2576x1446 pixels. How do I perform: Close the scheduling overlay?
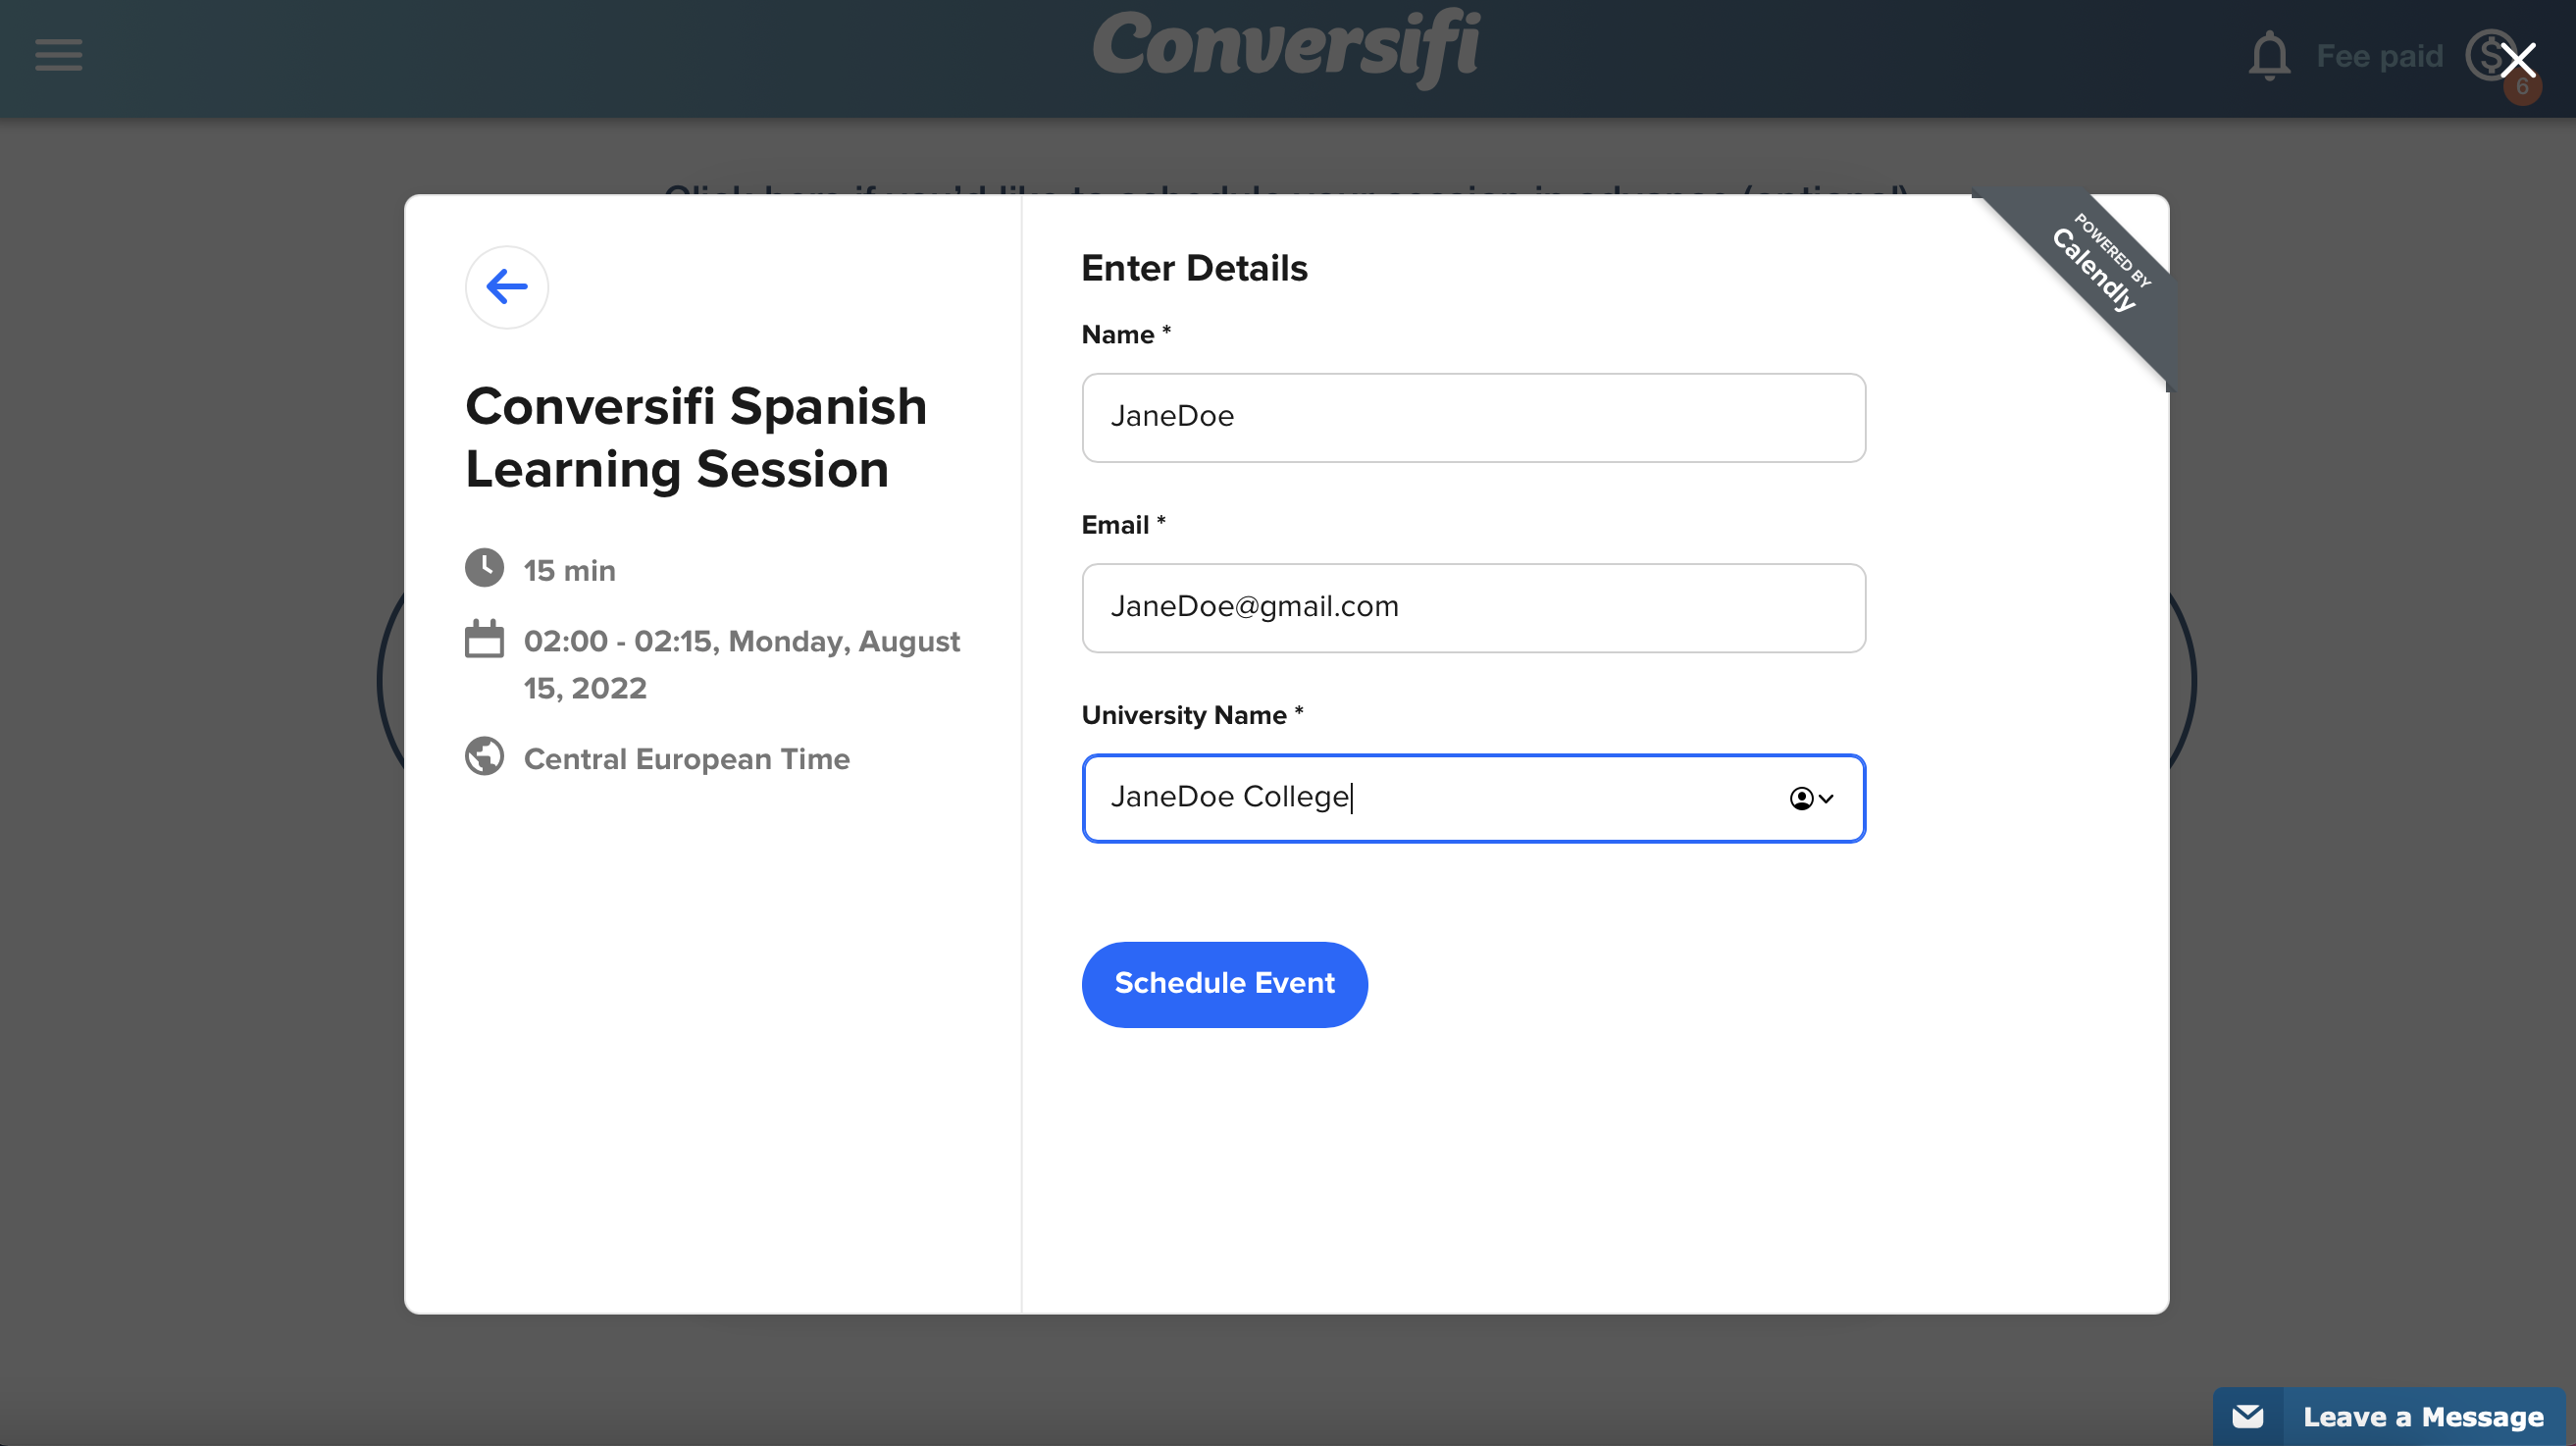point(2518,60)
